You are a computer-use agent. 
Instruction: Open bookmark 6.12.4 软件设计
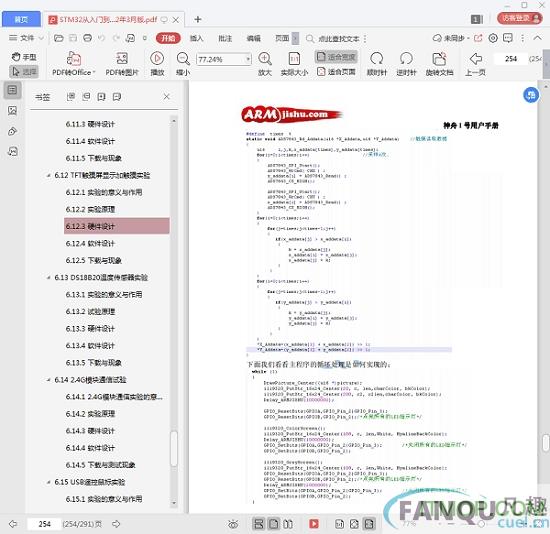pos(90,243)
